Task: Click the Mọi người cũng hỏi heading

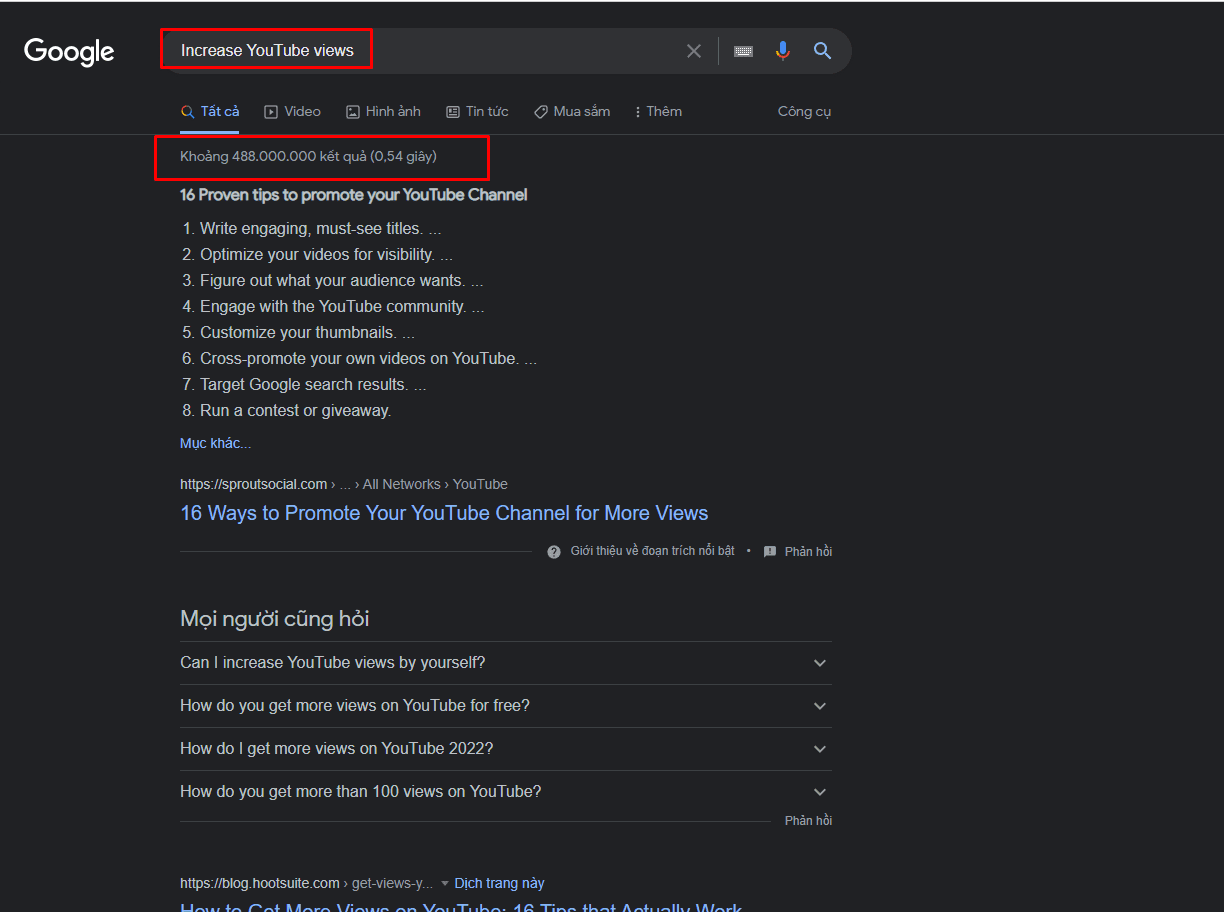Action: pyautogui.click(x=275, y=619)
